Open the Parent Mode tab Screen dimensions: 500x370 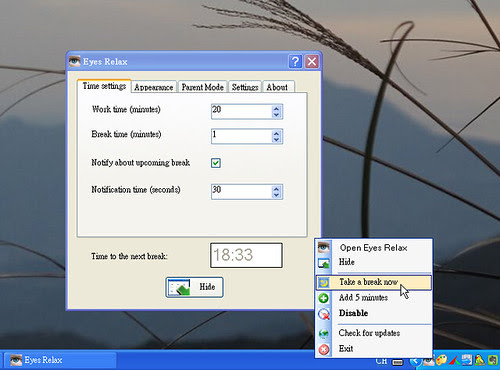click(202, 87)
